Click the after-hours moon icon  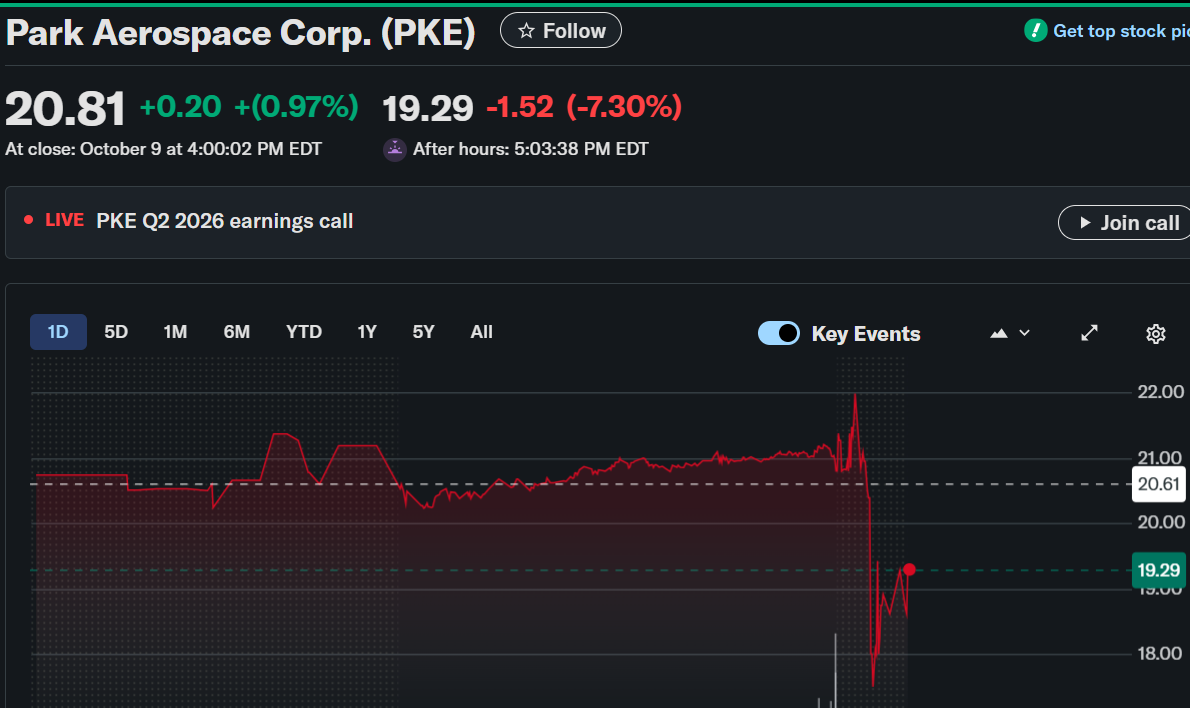coord(395,150)
